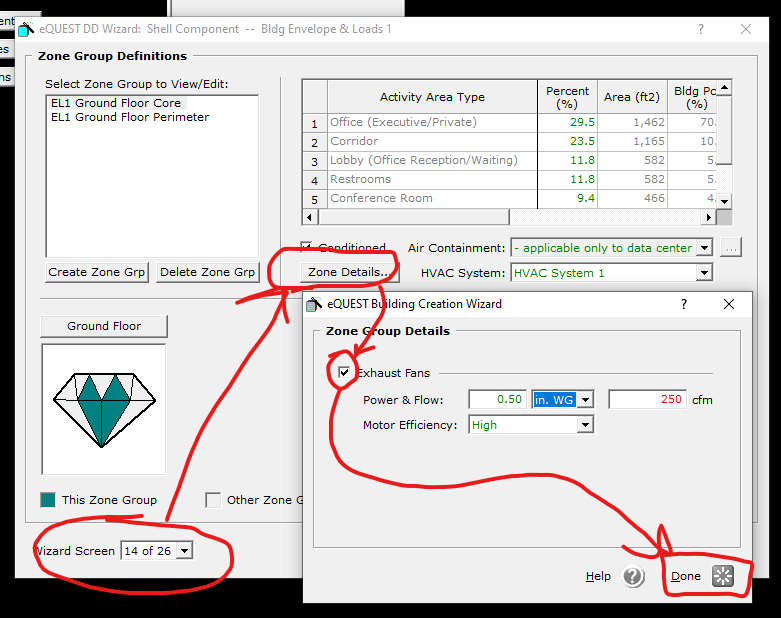Click the exhaust flow 250 cfm field

[x=647, y=399]
